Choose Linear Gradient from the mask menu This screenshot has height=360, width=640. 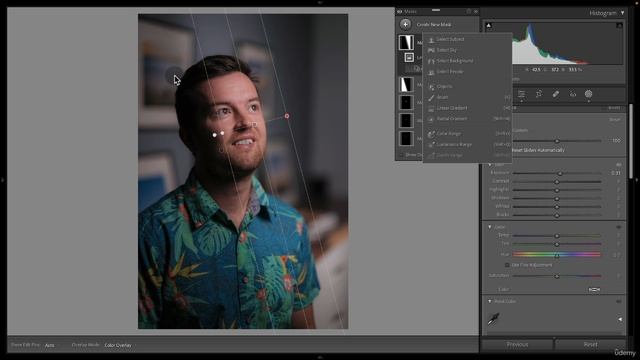click(x=467, y=108)
